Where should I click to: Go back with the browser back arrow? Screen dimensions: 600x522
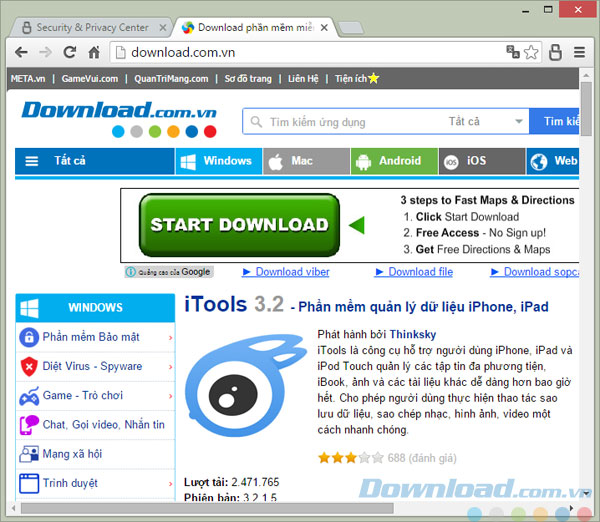tap(21, 51)
